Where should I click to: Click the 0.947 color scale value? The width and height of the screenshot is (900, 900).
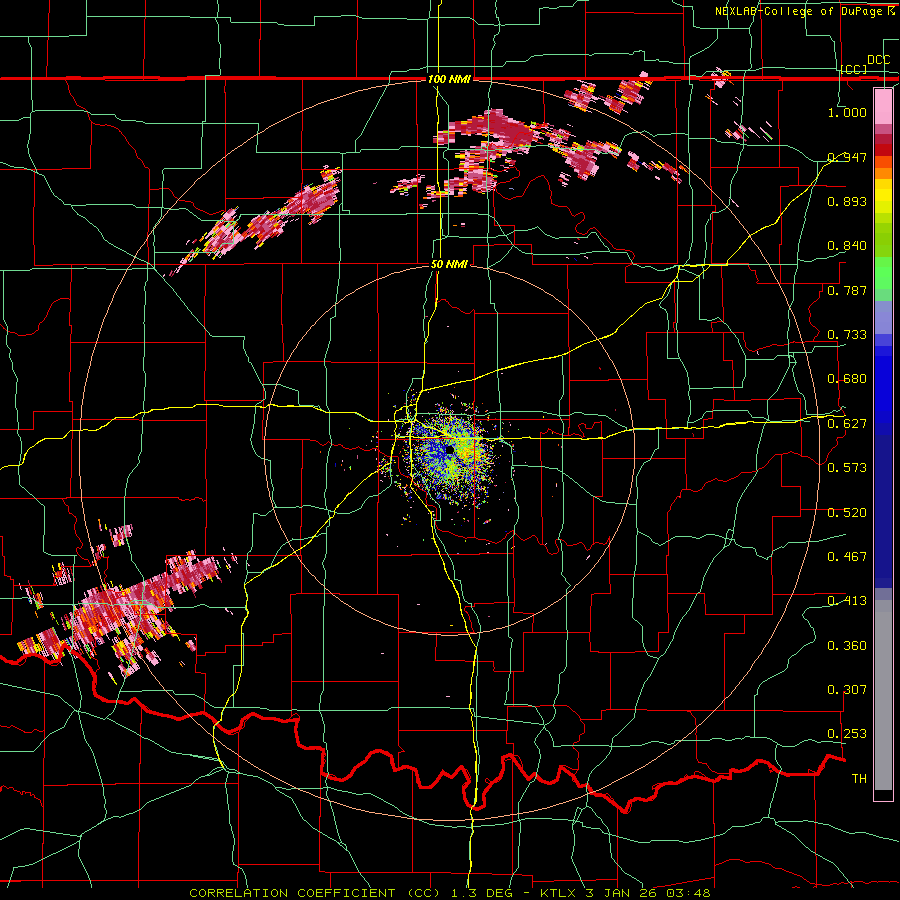tap(847, 157)
